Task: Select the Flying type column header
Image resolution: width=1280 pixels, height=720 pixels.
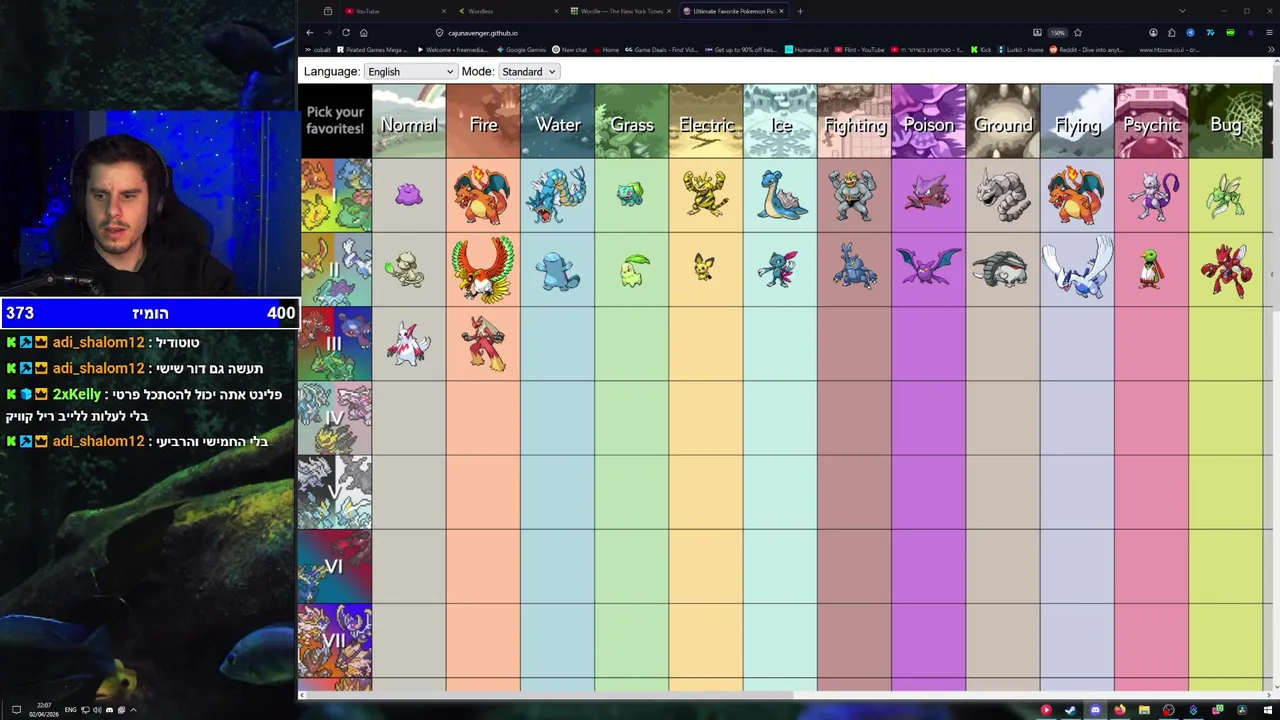Action: (x=1077, y=122)
